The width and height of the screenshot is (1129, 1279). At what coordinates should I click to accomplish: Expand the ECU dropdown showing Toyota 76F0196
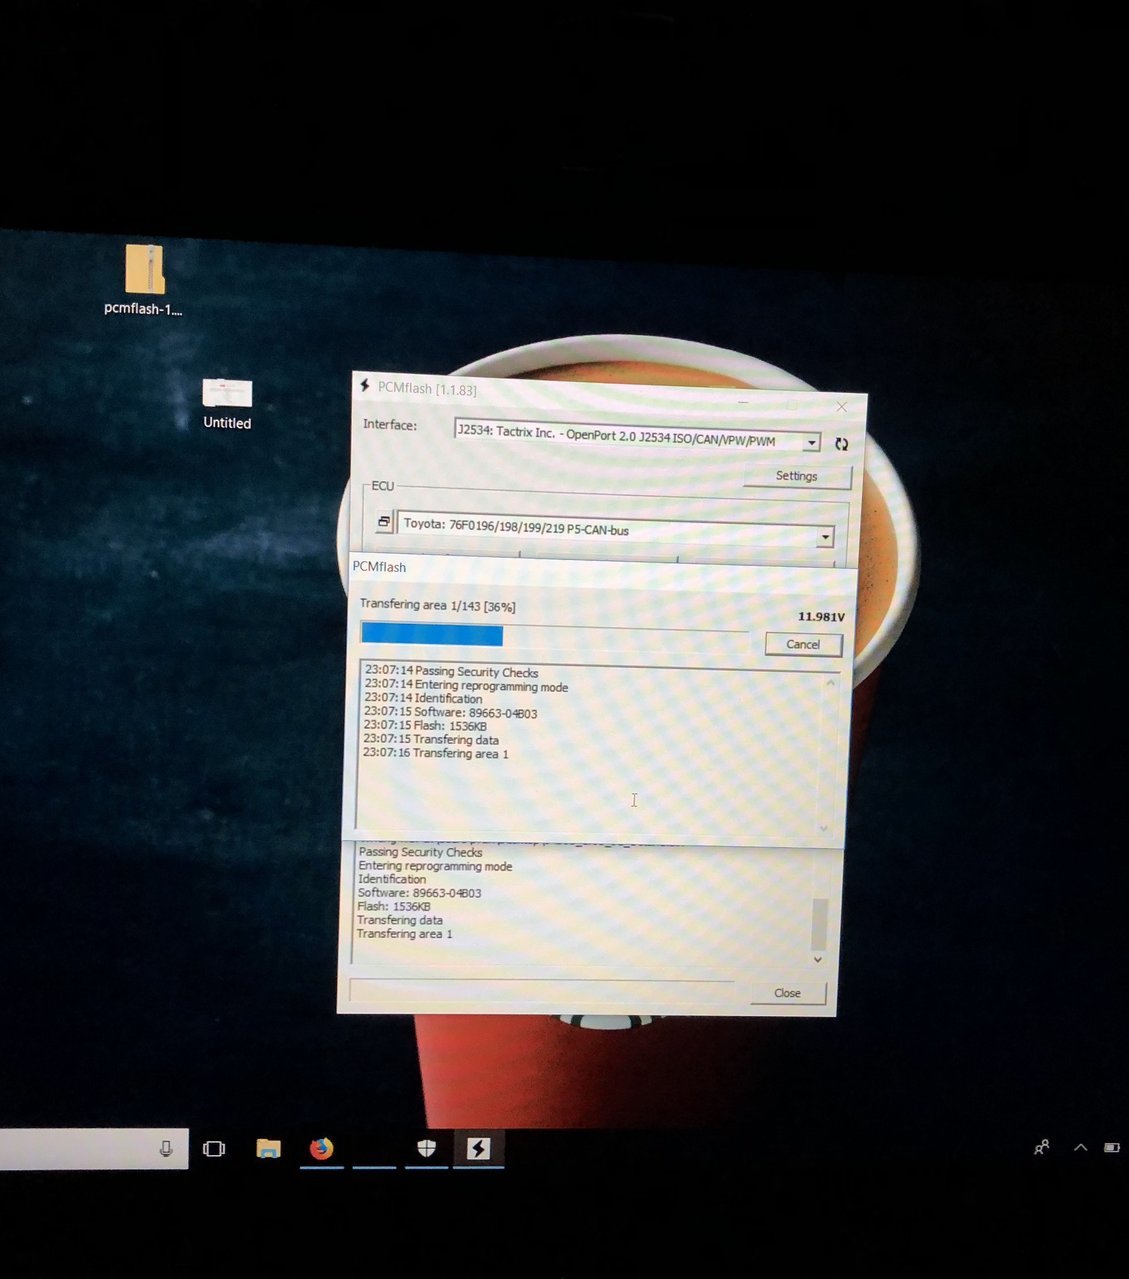(616, 530)
